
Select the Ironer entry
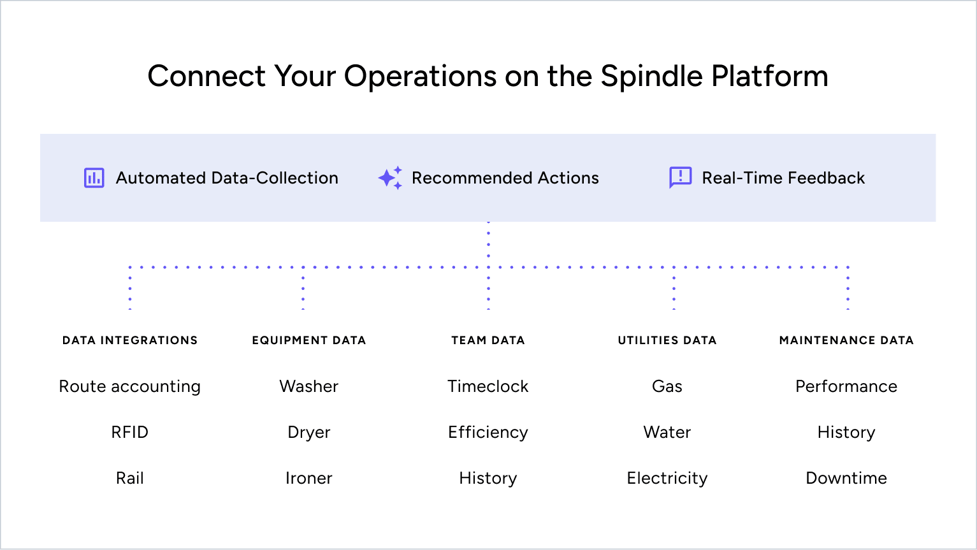tap(309, 478)
